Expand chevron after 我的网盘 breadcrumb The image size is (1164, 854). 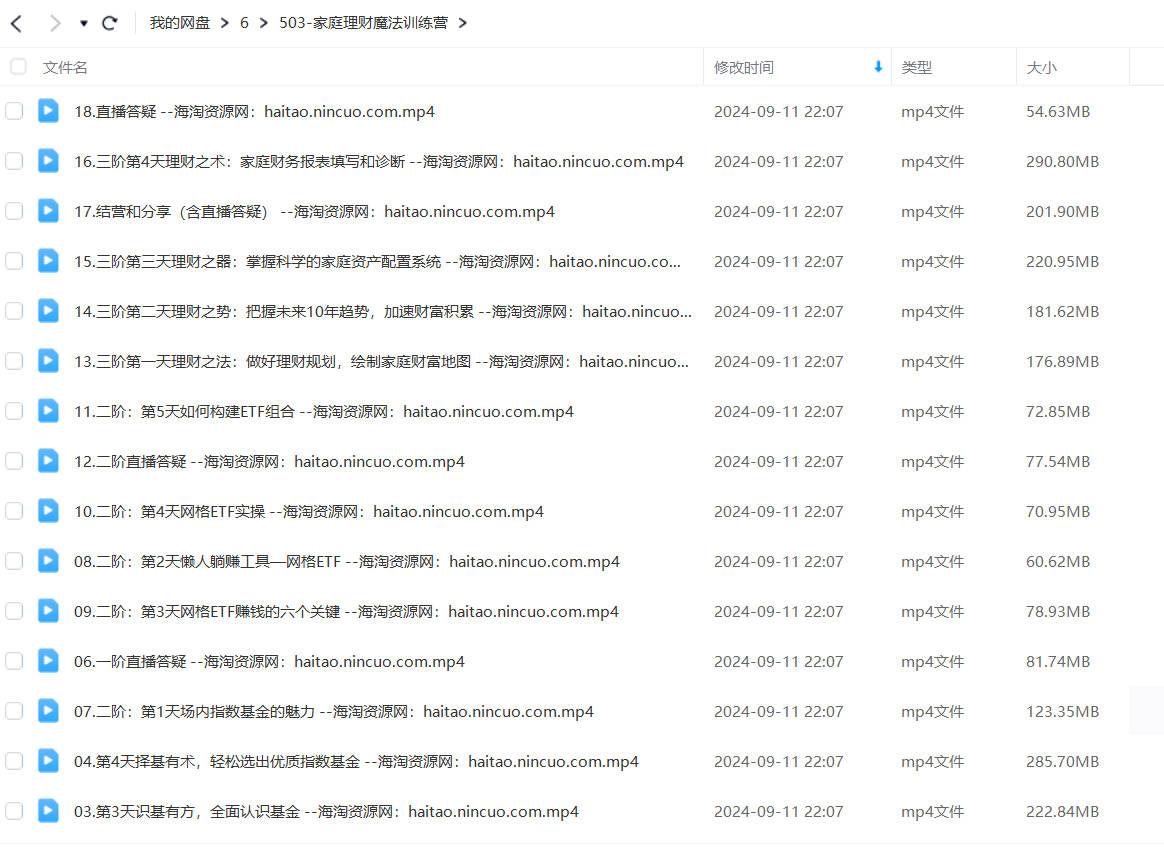[225, 23]
